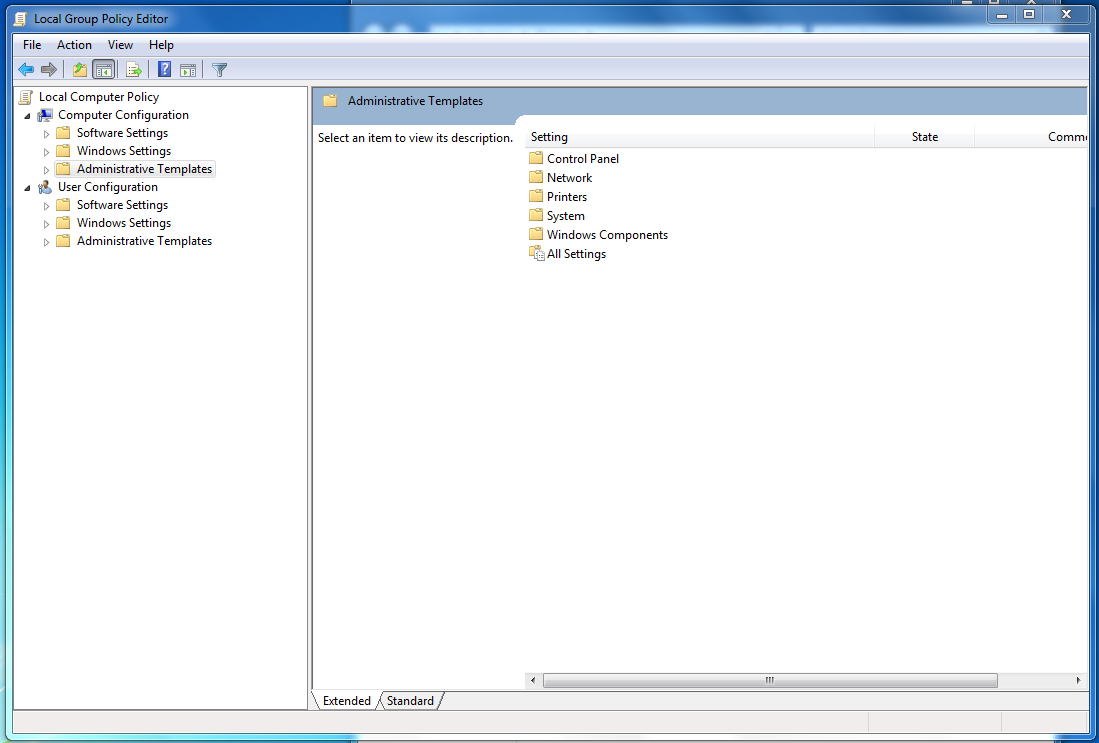Toggle the Show/Hide Action Pane icon
1099x743 pixels.
point(188,69)
